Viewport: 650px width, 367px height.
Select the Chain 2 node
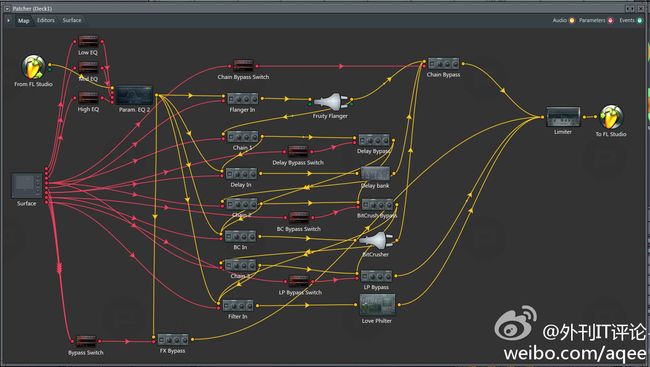[242, 204]
